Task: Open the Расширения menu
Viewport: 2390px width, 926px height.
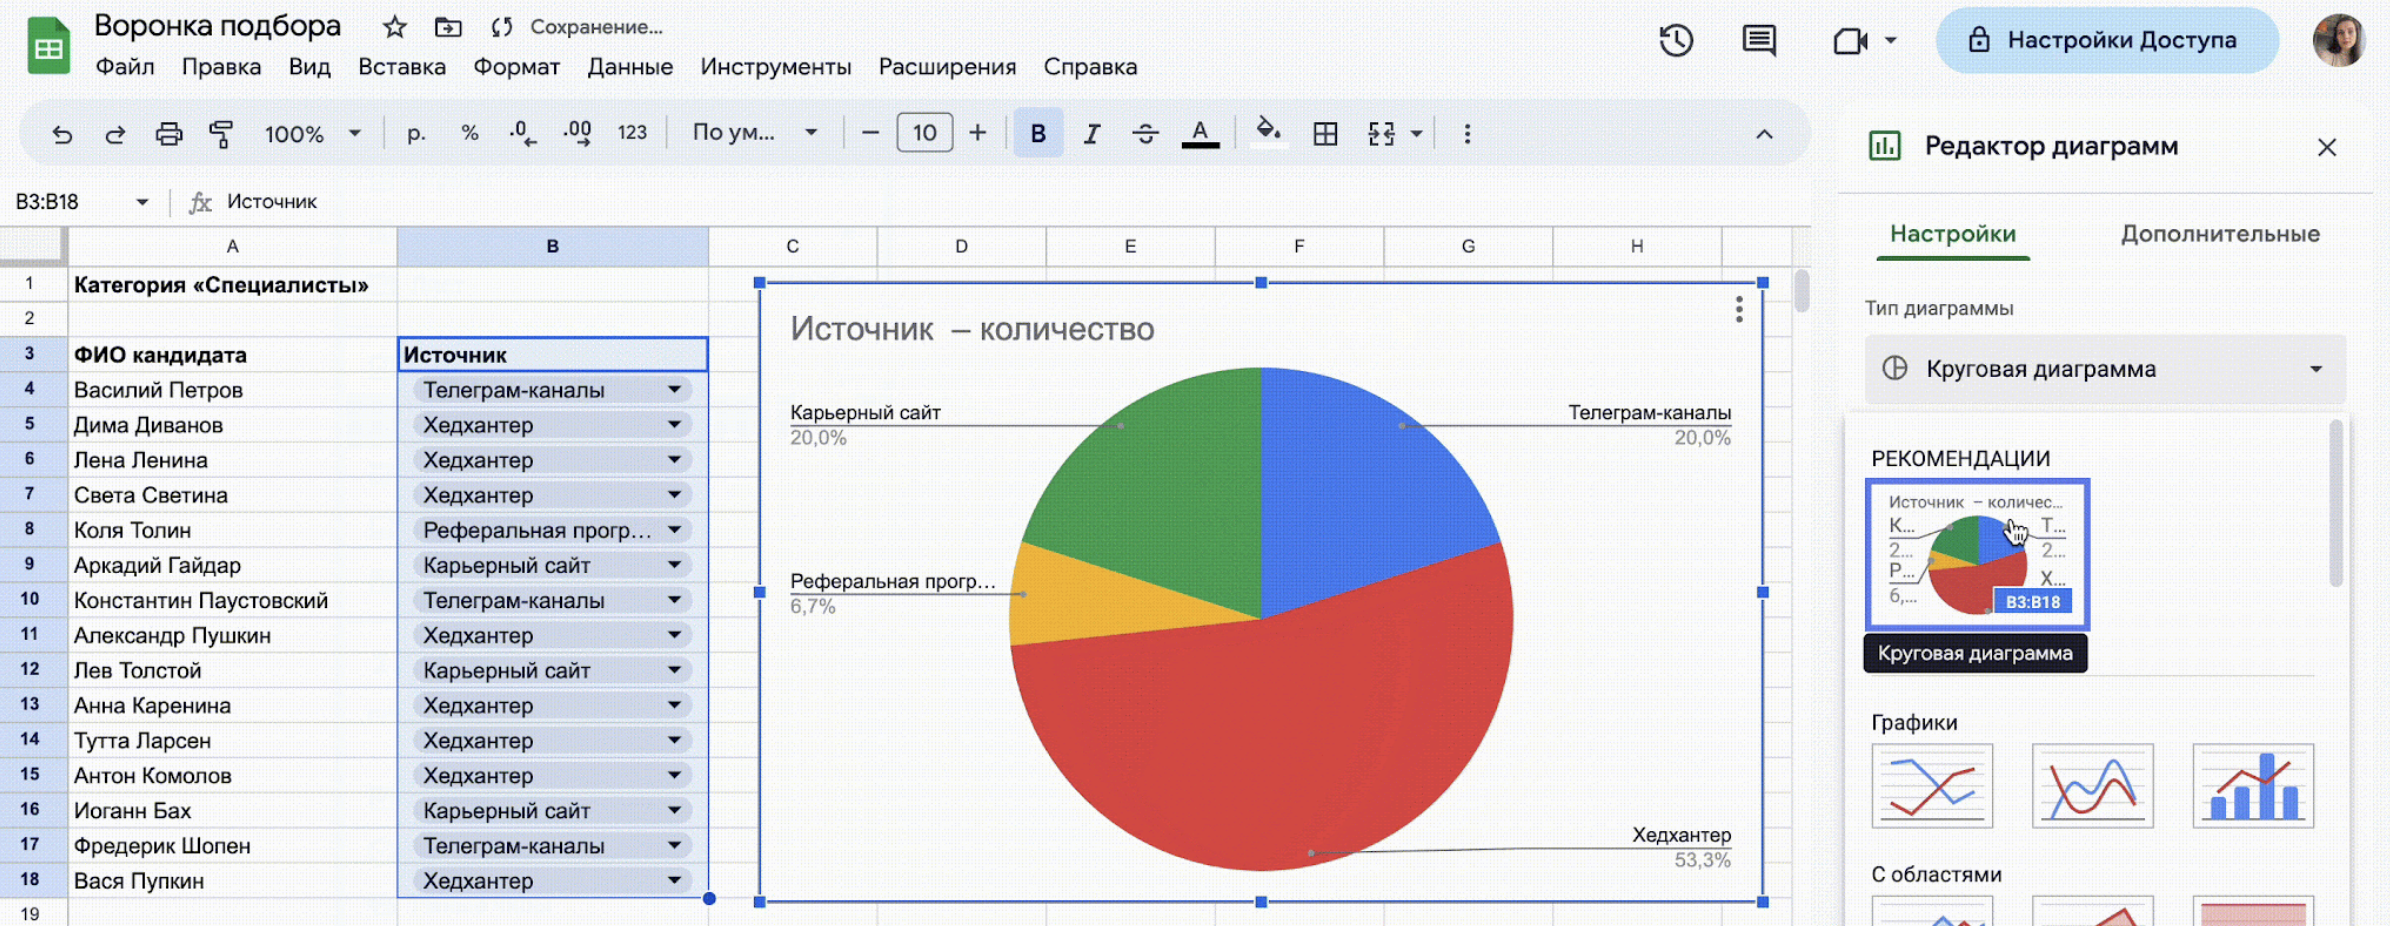Action: pyautogui.click(x=947, y=67)
